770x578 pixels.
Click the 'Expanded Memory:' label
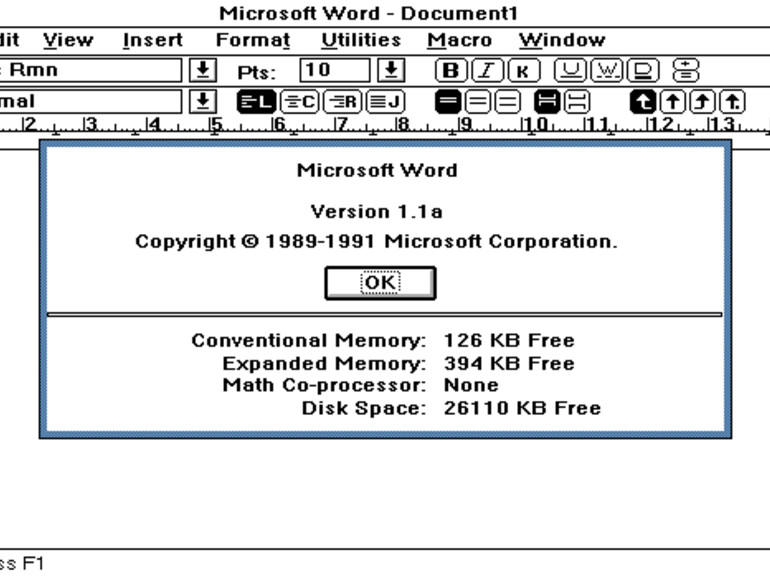[x=325, y=363]
